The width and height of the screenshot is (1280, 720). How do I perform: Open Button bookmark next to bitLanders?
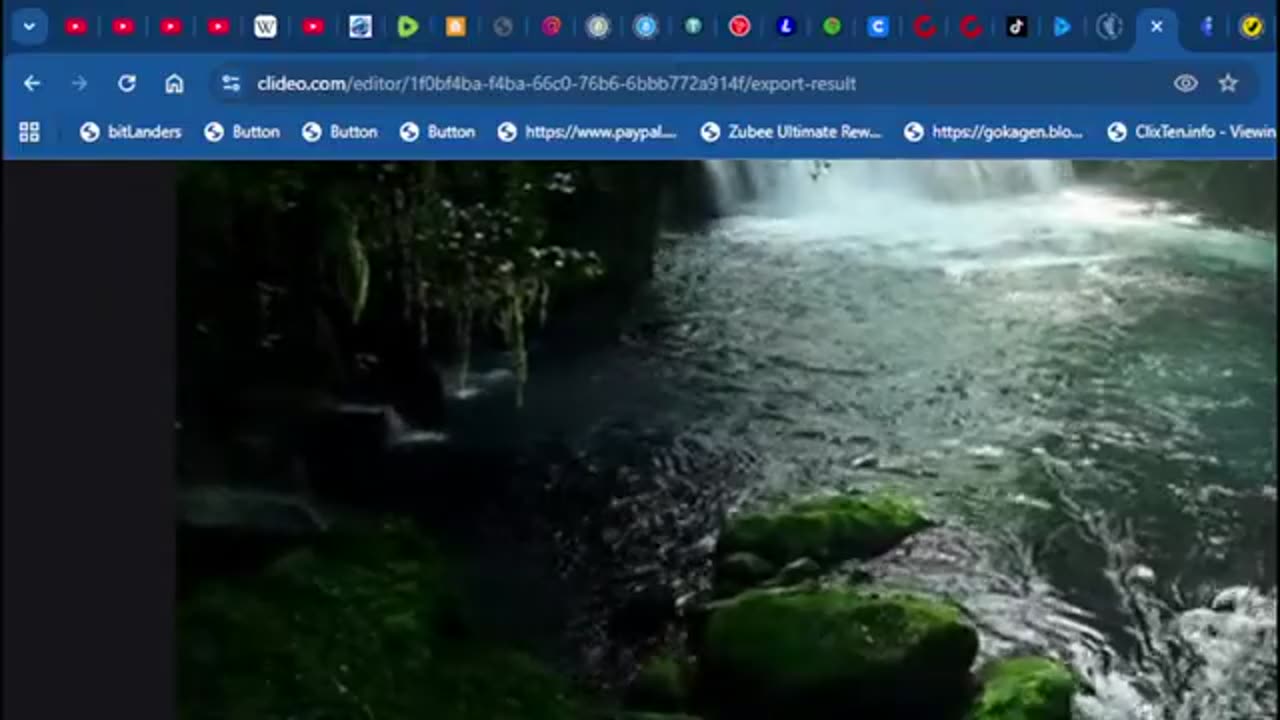(242, 132)
